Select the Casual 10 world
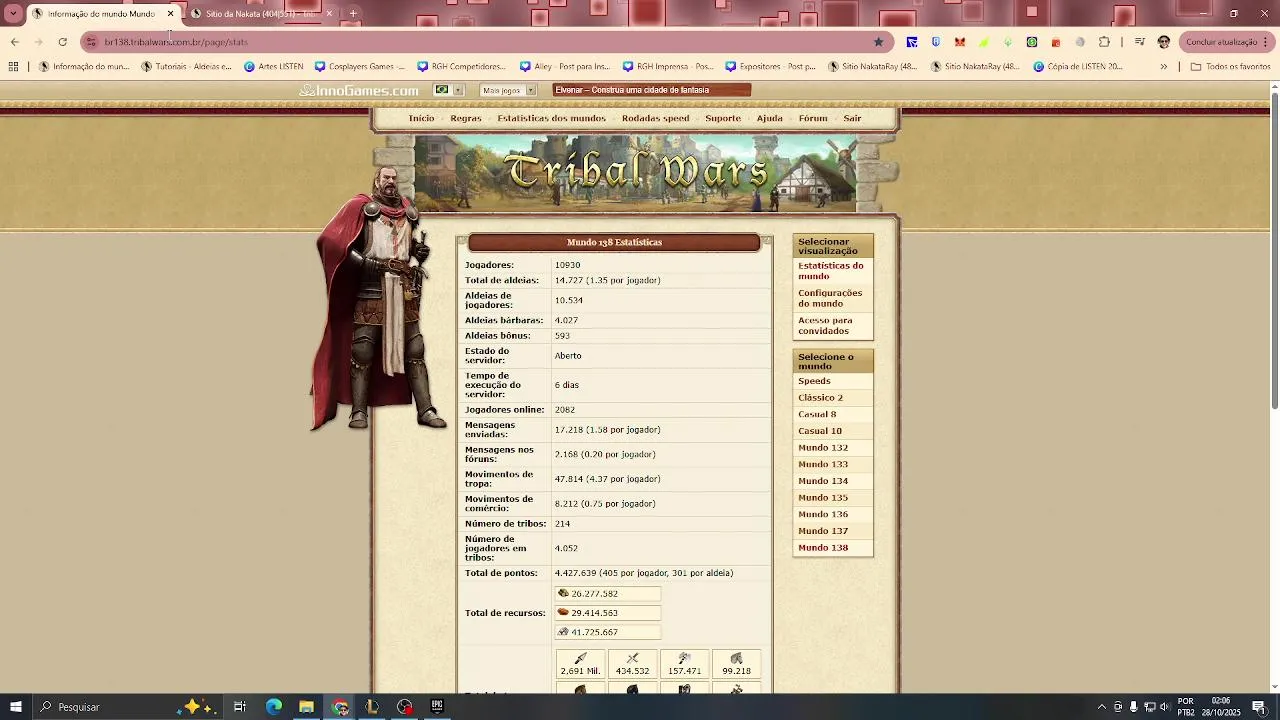Viewport: 1280px width, 720px height. coord(820,431)
